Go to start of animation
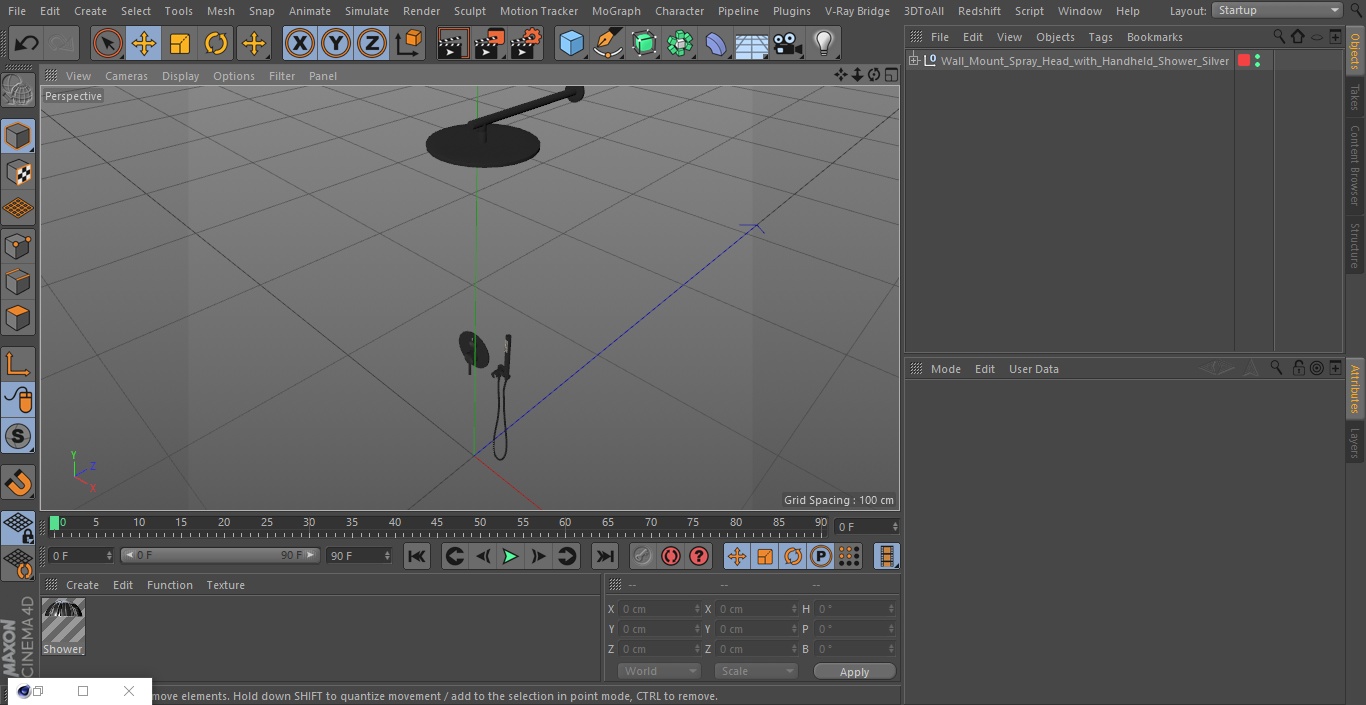 pyautogui.click(x=417, y=556)
